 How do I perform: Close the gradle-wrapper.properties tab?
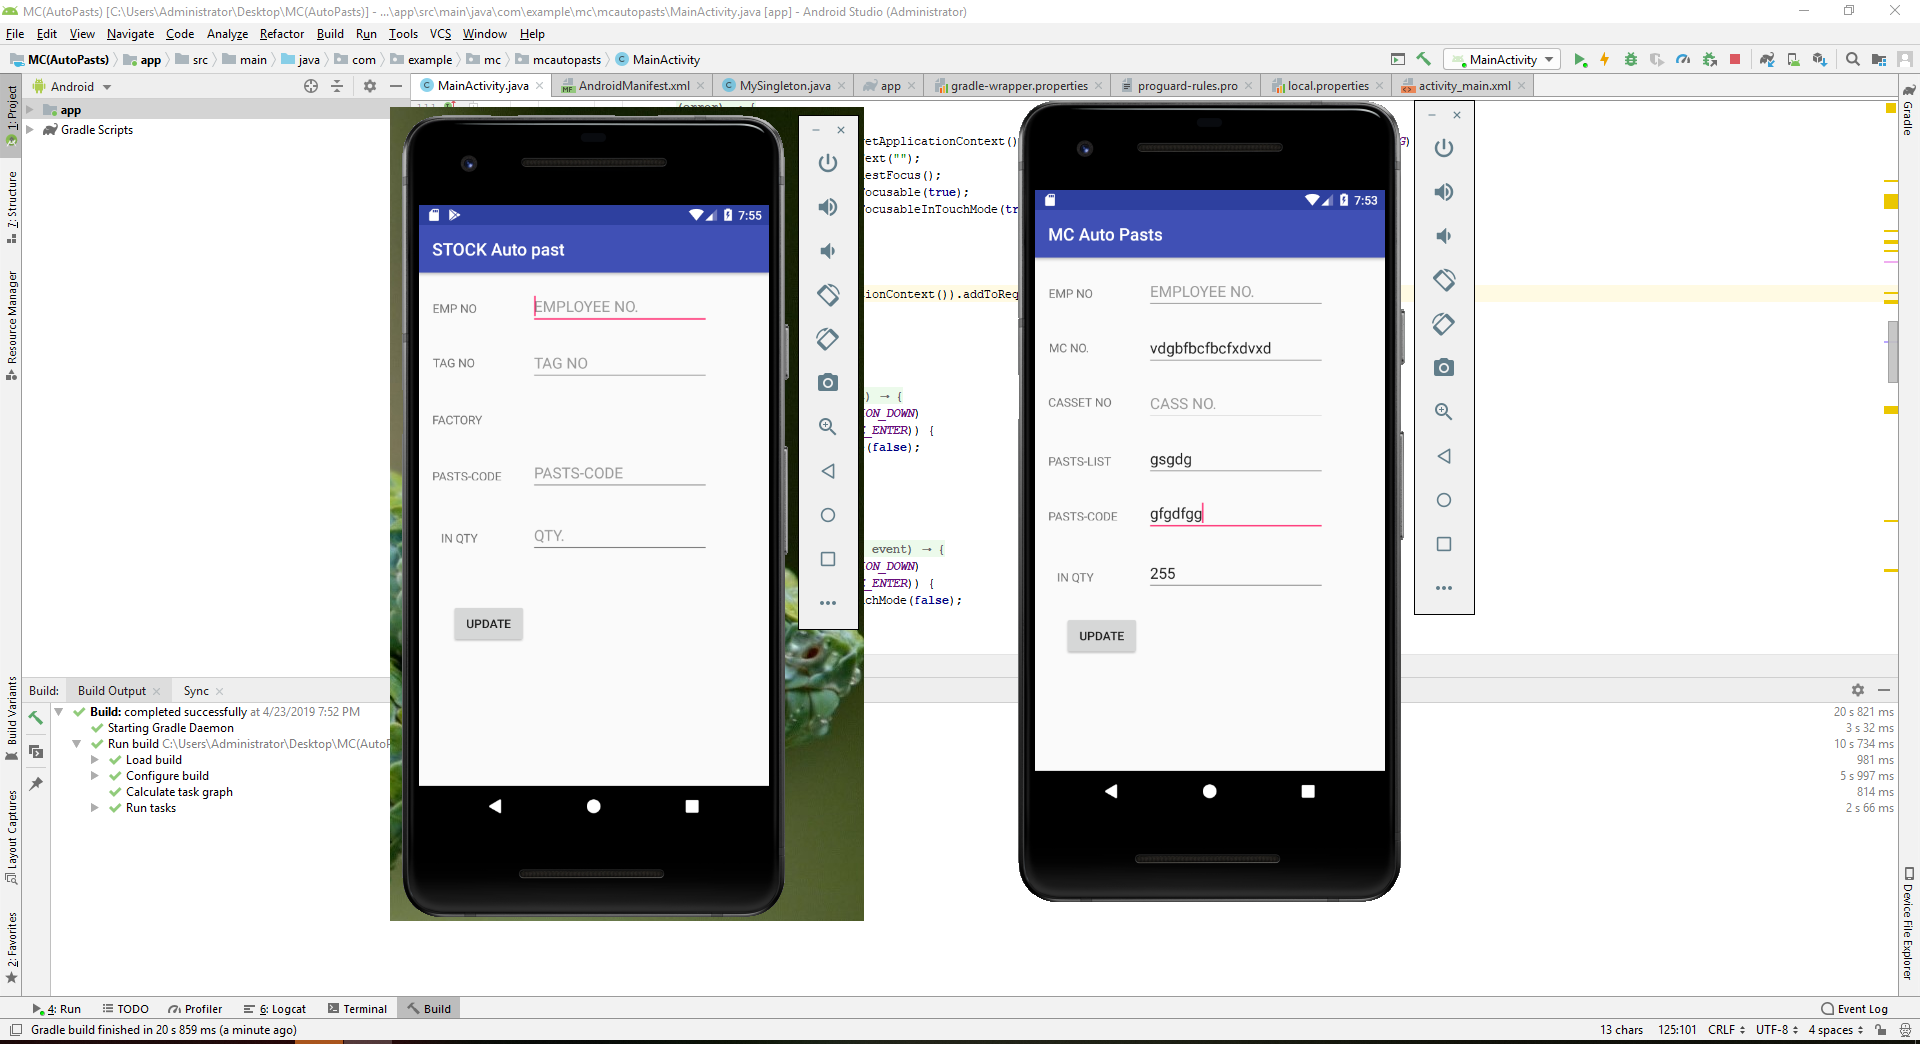tap(1099, 86)
